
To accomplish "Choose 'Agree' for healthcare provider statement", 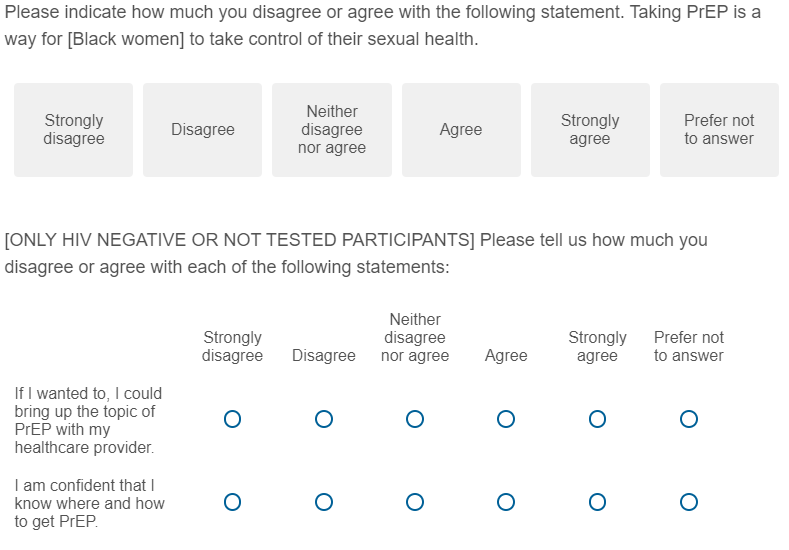I will 506,419.
